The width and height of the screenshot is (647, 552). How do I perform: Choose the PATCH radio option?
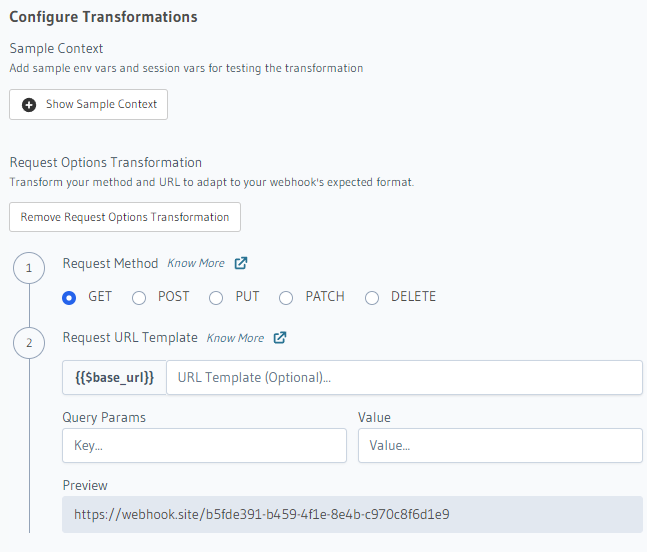point(286,297)
